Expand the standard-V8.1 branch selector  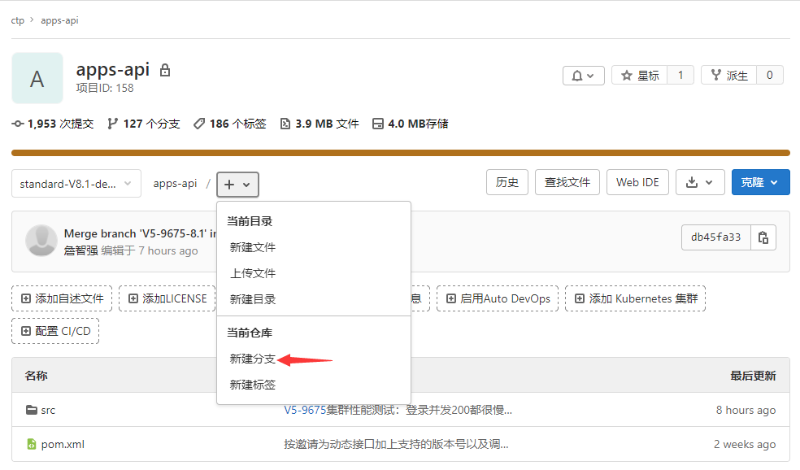pos(75,184)
